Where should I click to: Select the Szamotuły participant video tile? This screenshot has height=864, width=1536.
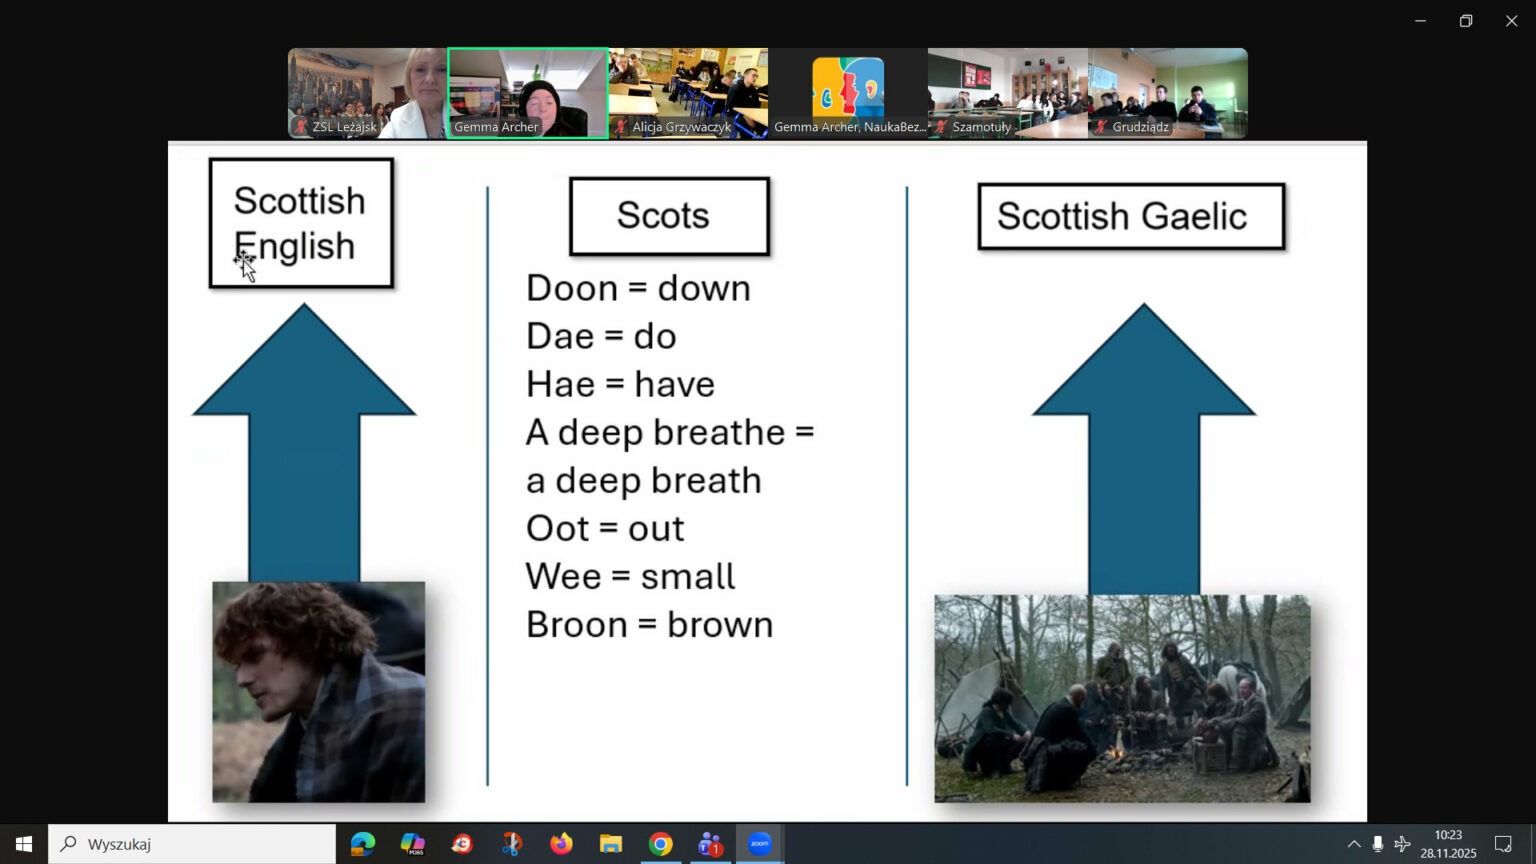1008,93
